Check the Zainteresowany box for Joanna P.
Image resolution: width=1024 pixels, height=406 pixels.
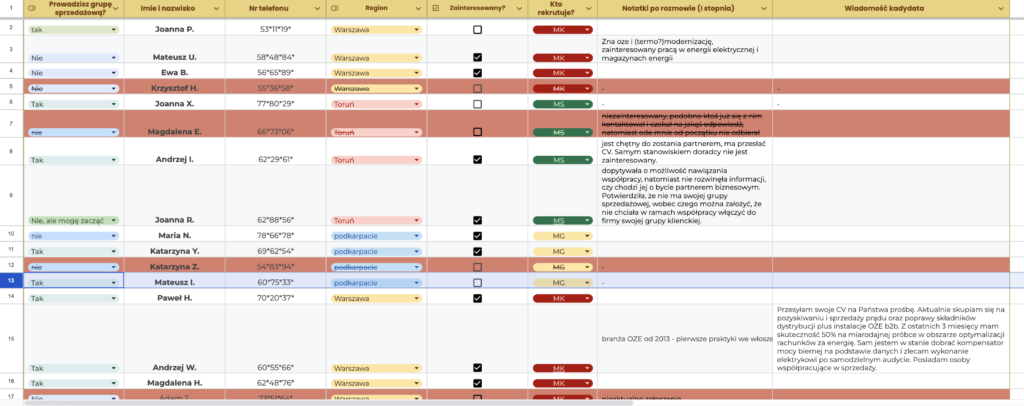click(x=477, y=30)
